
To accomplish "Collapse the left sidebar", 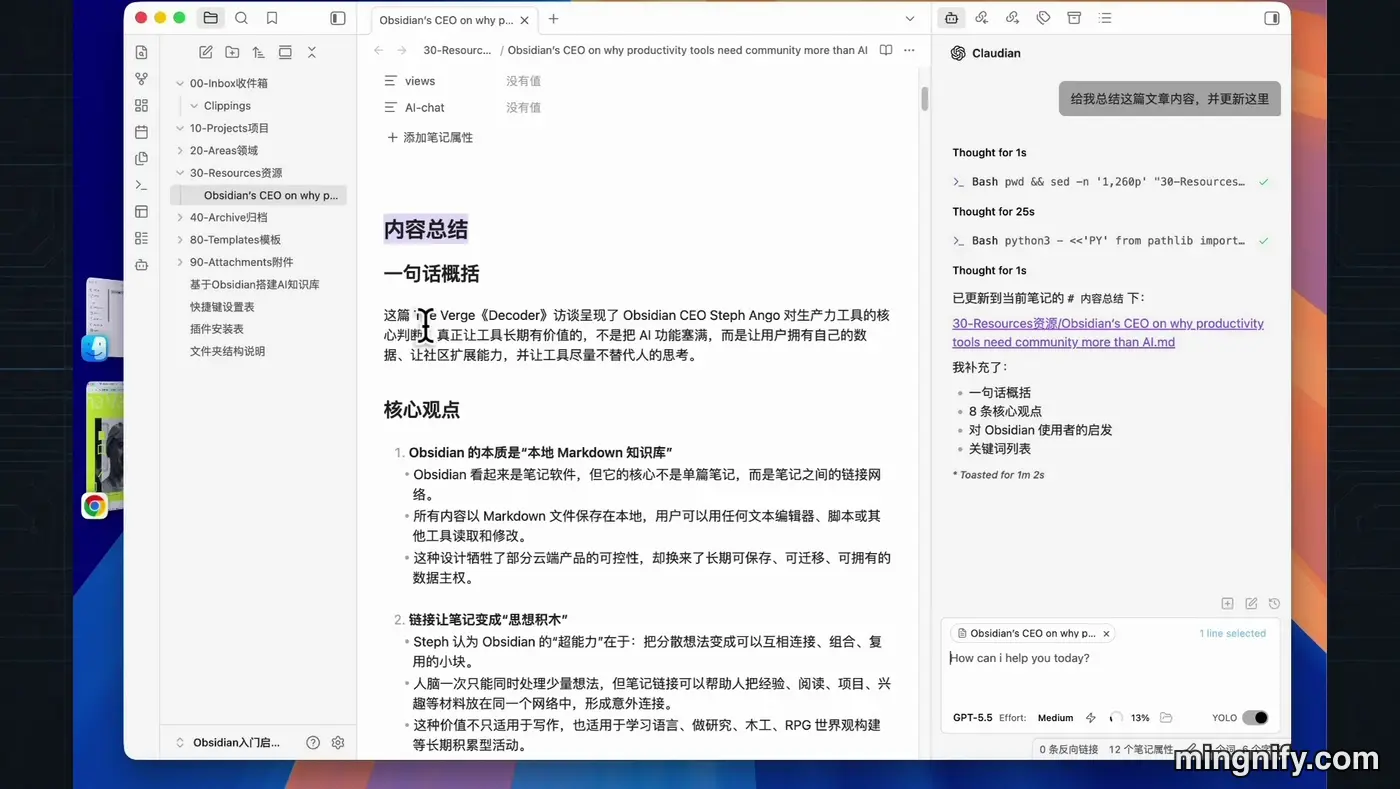I will 338,18.
